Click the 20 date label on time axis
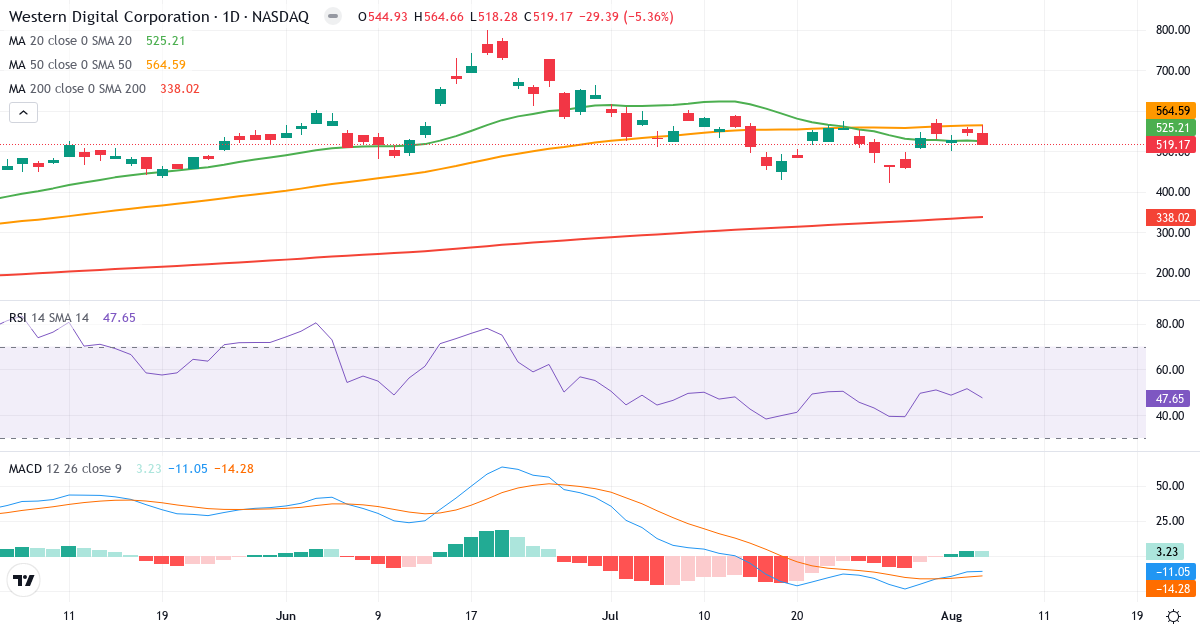The width and height of the screenshot is (1200, 630). point(797,616)
